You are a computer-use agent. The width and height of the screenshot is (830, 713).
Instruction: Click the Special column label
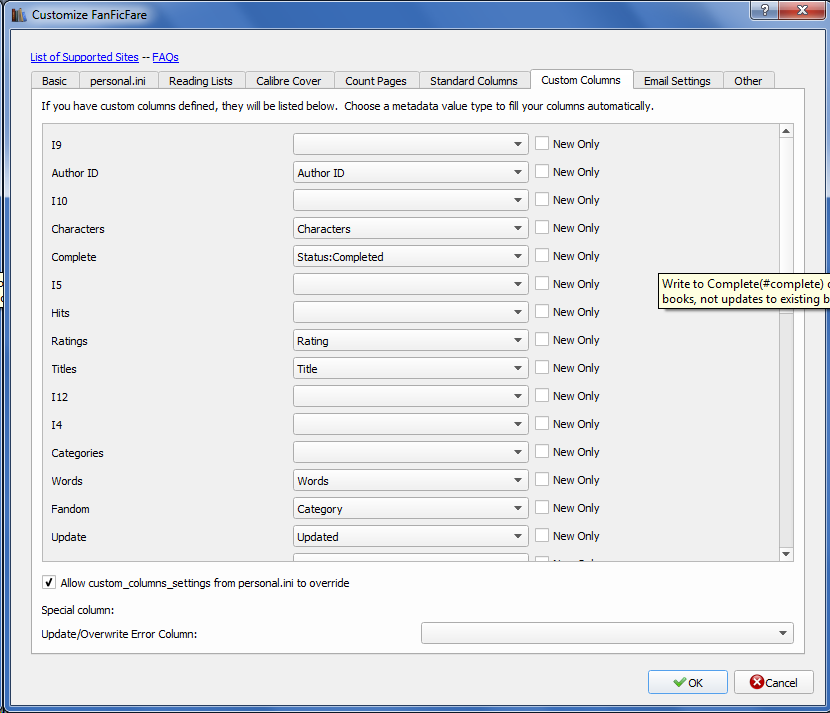click(x=77, y=610)
